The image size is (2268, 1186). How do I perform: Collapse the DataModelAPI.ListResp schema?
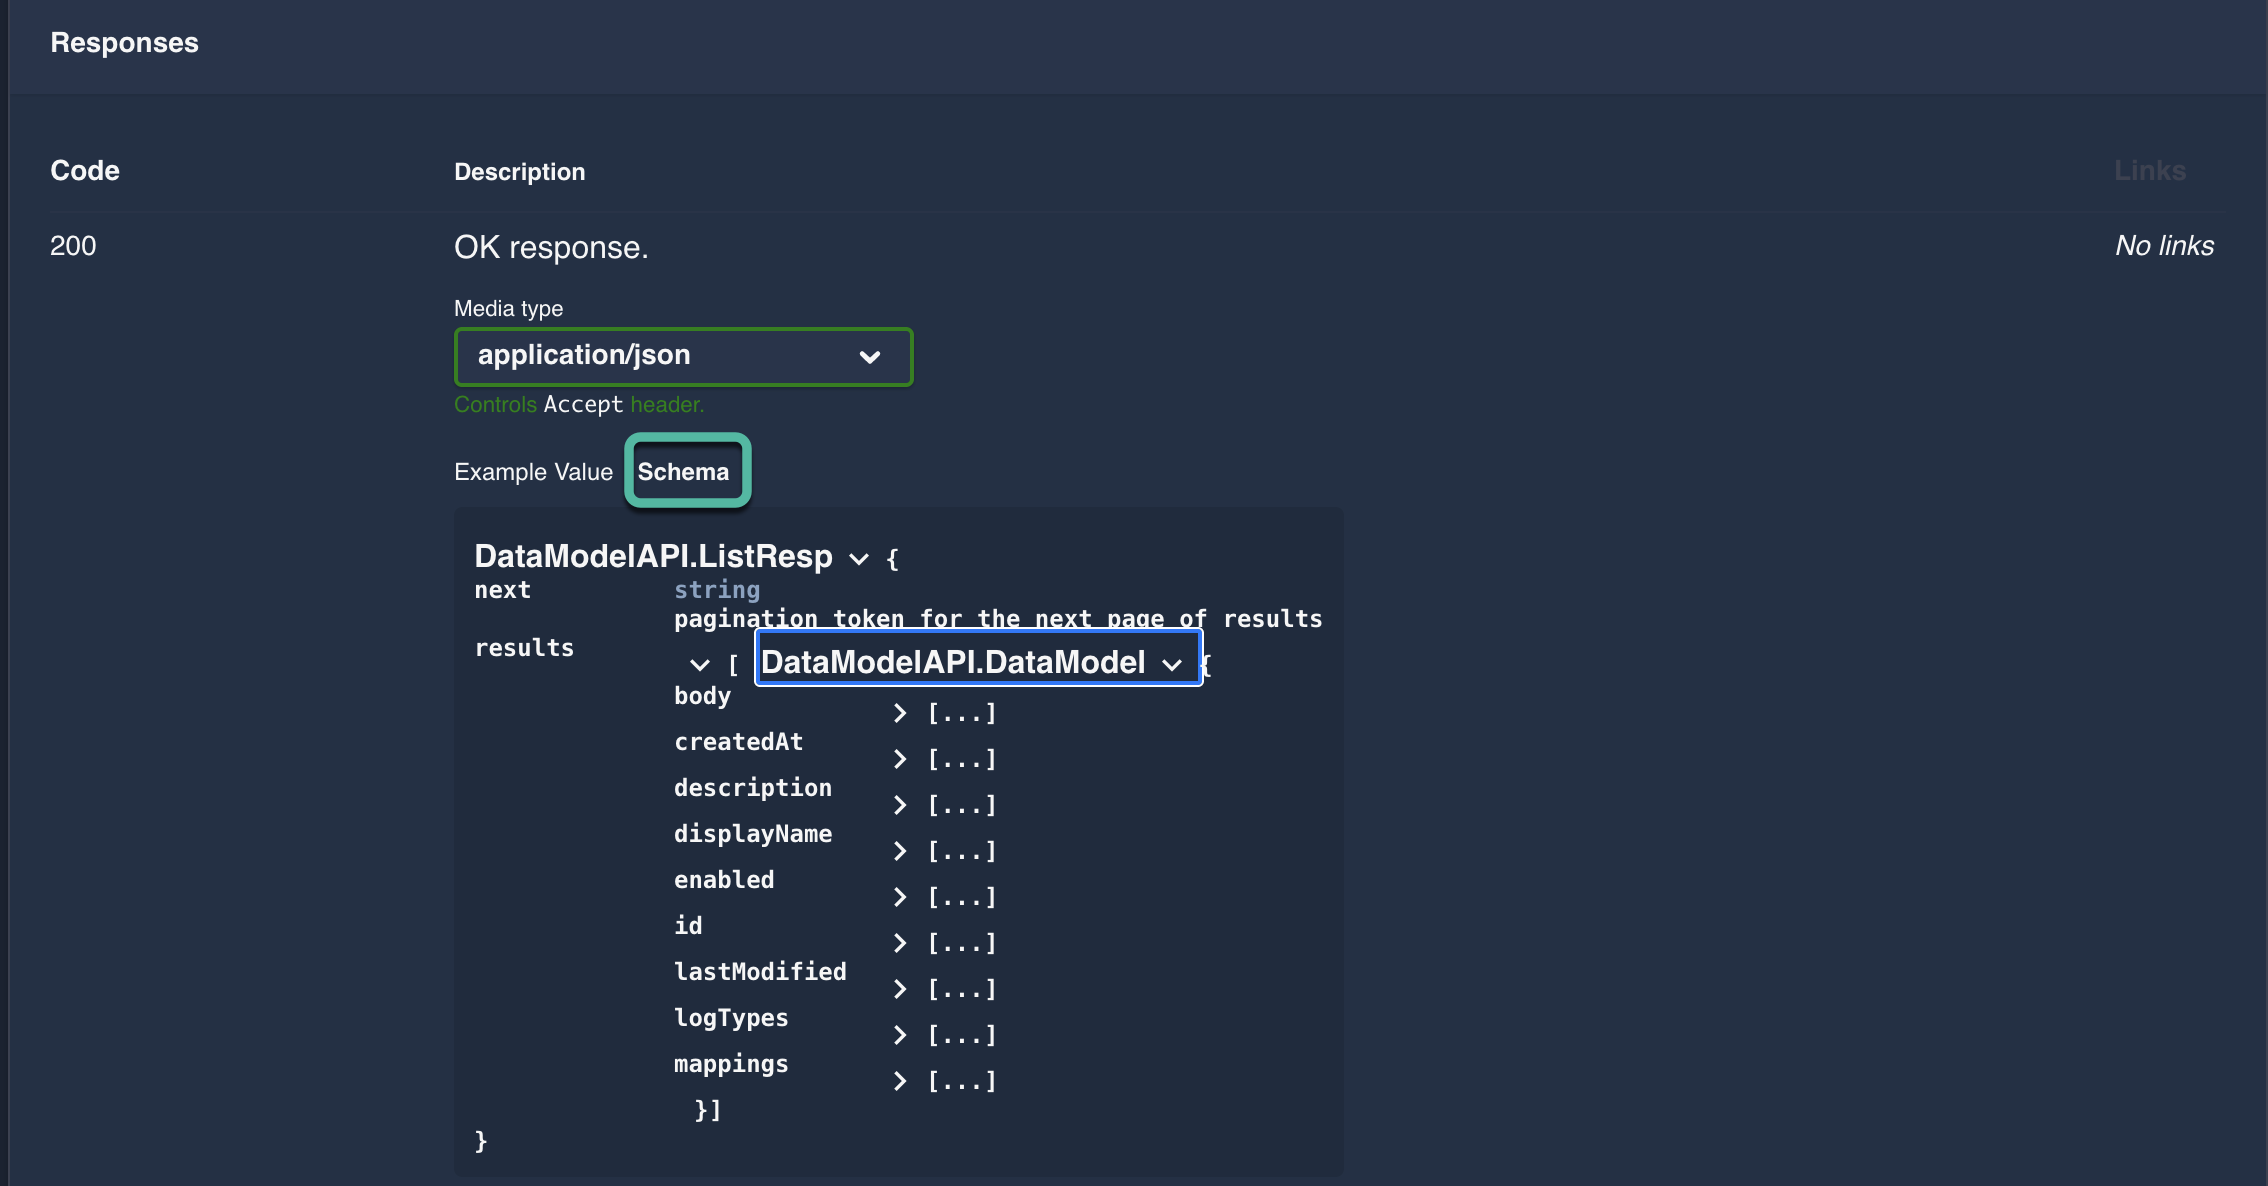point(858,559)
